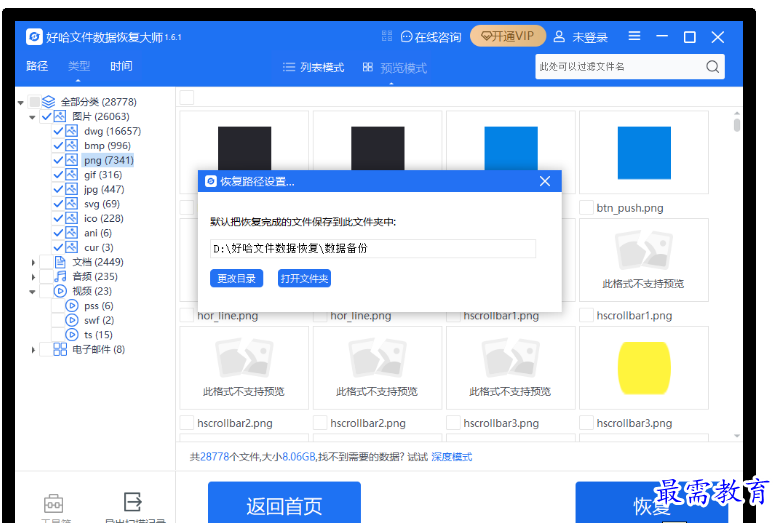778x523 pixels.
Task: Click the recovery path text field
Action: pyautogui.click(x=373, y=249)
